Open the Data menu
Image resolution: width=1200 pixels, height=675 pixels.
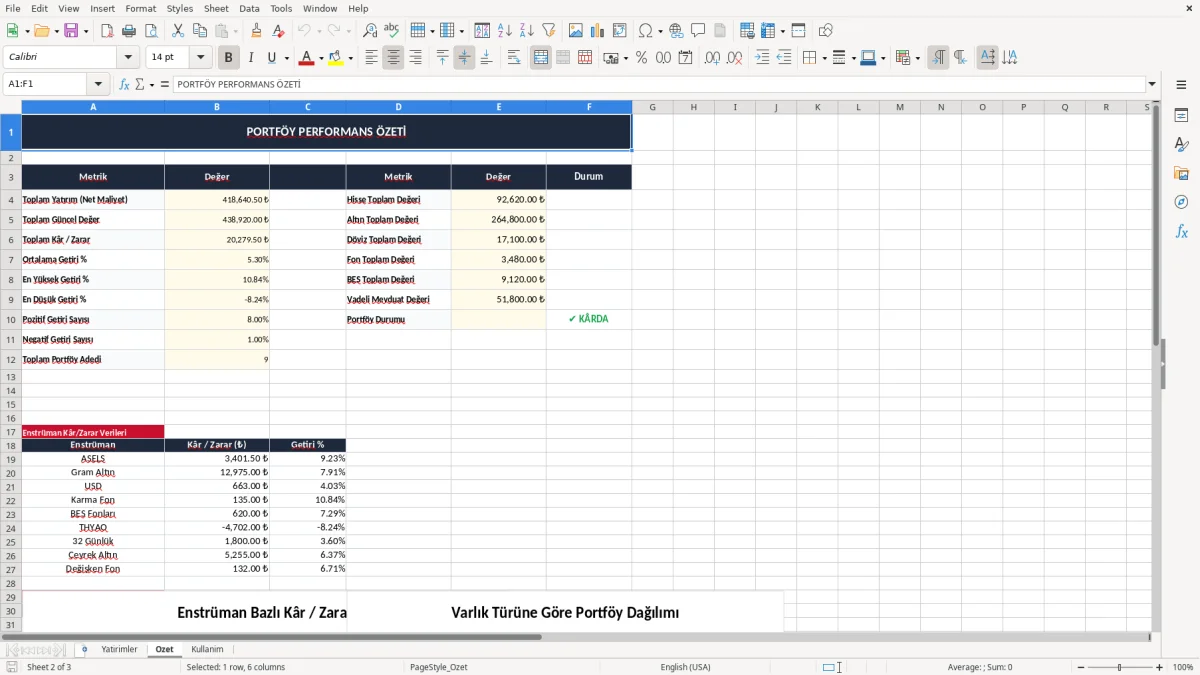point(249,8)
